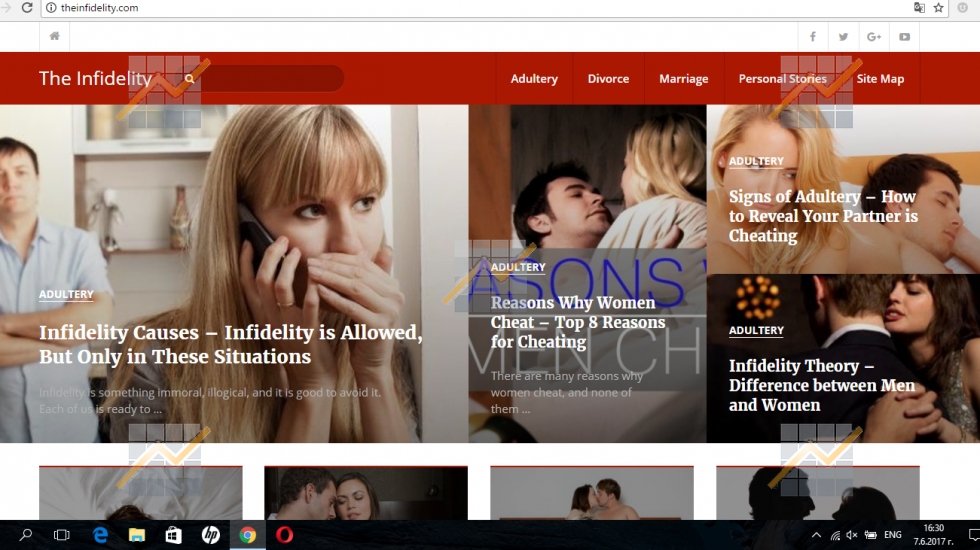The width and height of the screenshot is (980, 550).
Task: Click the search magnifier icon in header
Action: coord(189,79)
